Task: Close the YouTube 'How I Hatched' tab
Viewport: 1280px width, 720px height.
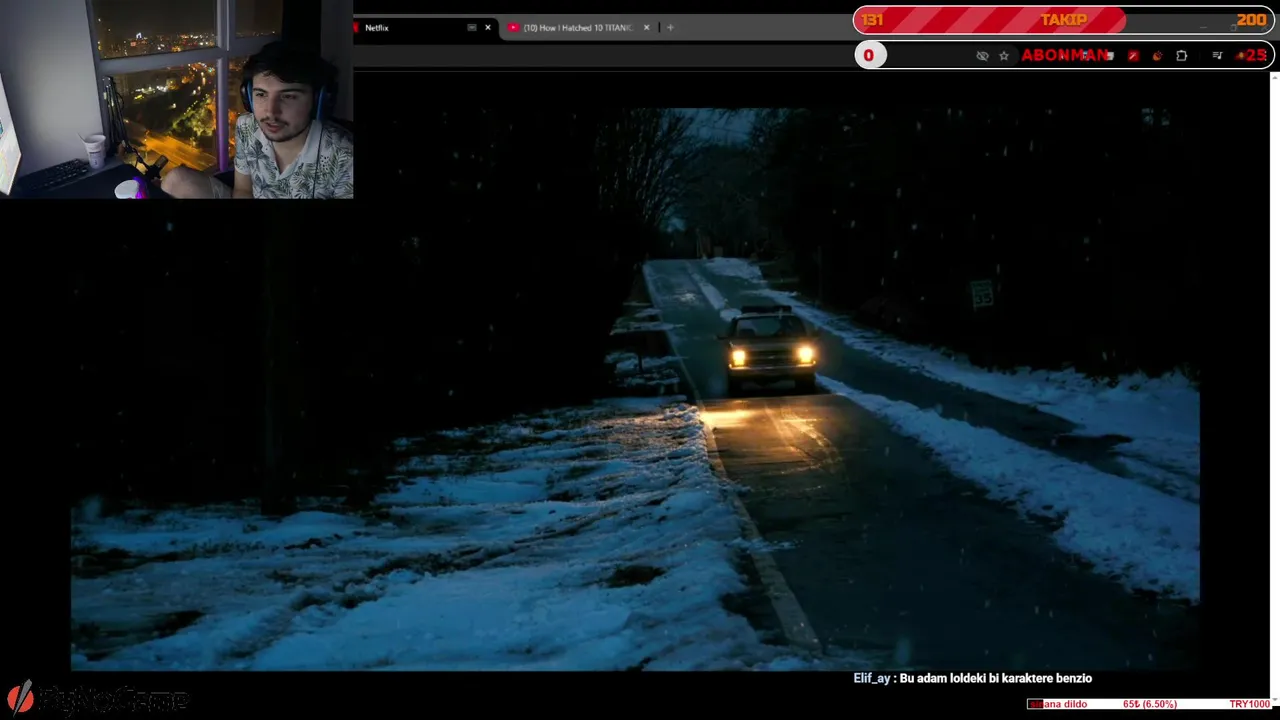Action: tap(647, 28)
